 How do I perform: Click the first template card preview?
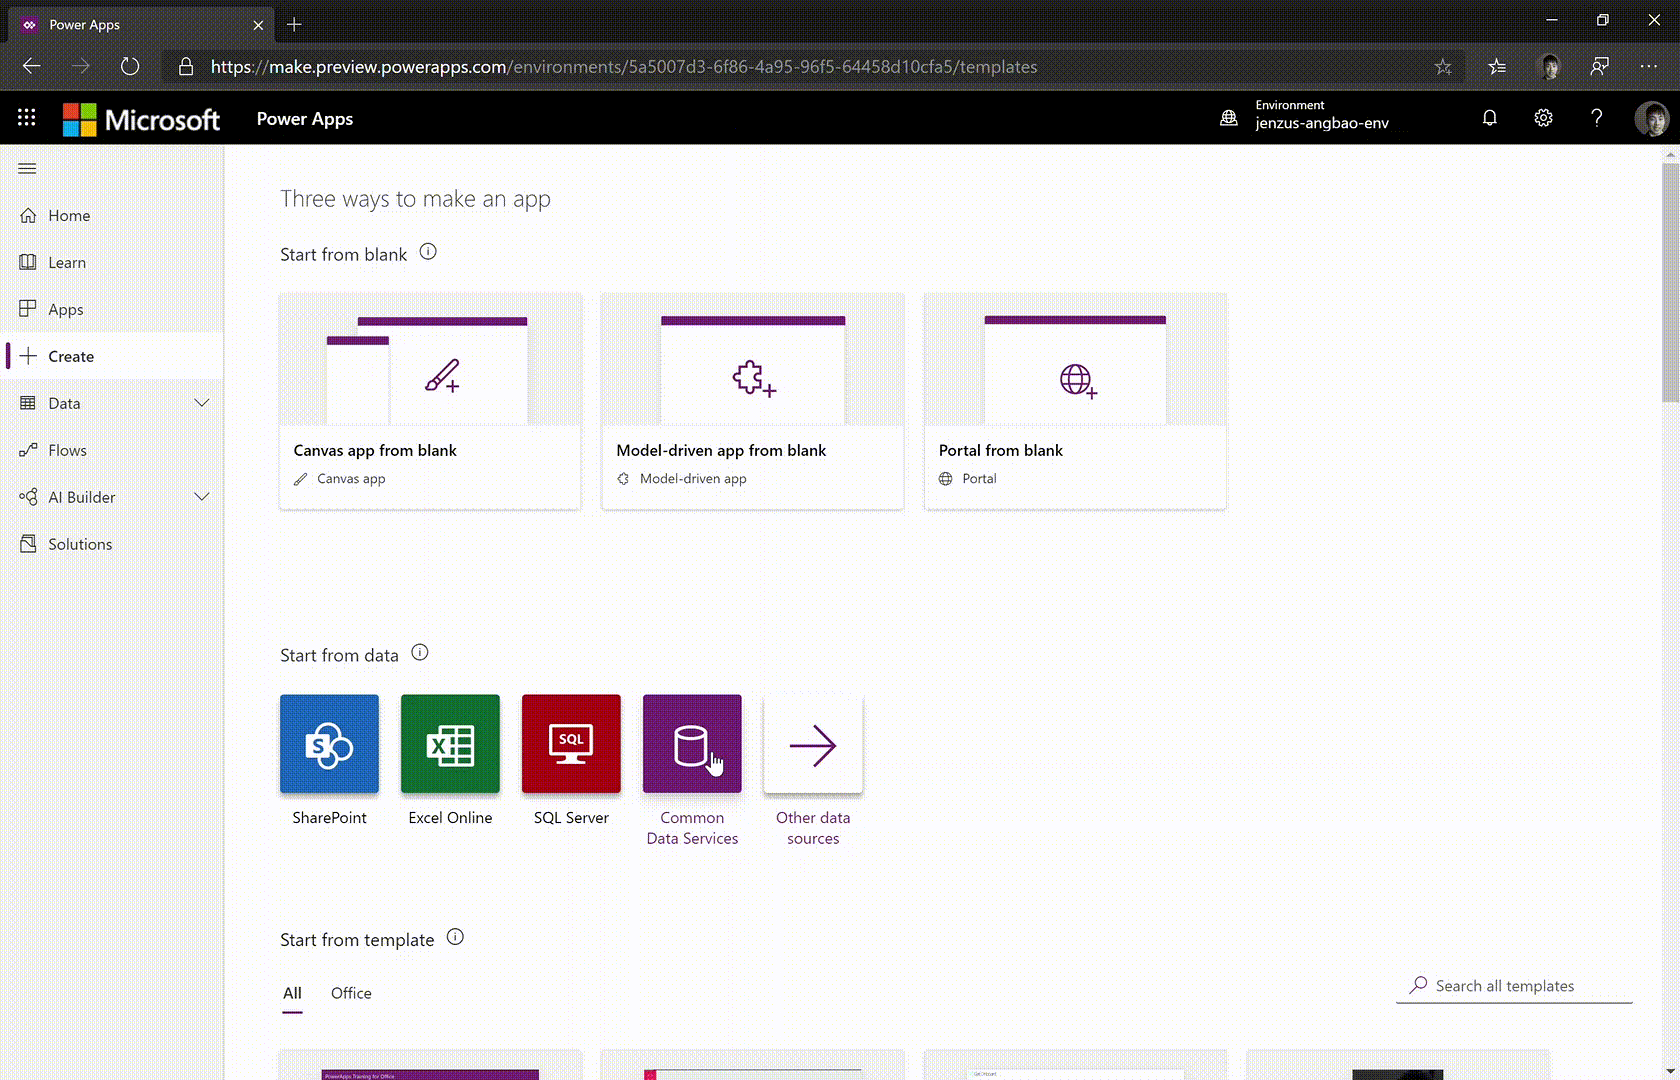[x=430, y=1064]
